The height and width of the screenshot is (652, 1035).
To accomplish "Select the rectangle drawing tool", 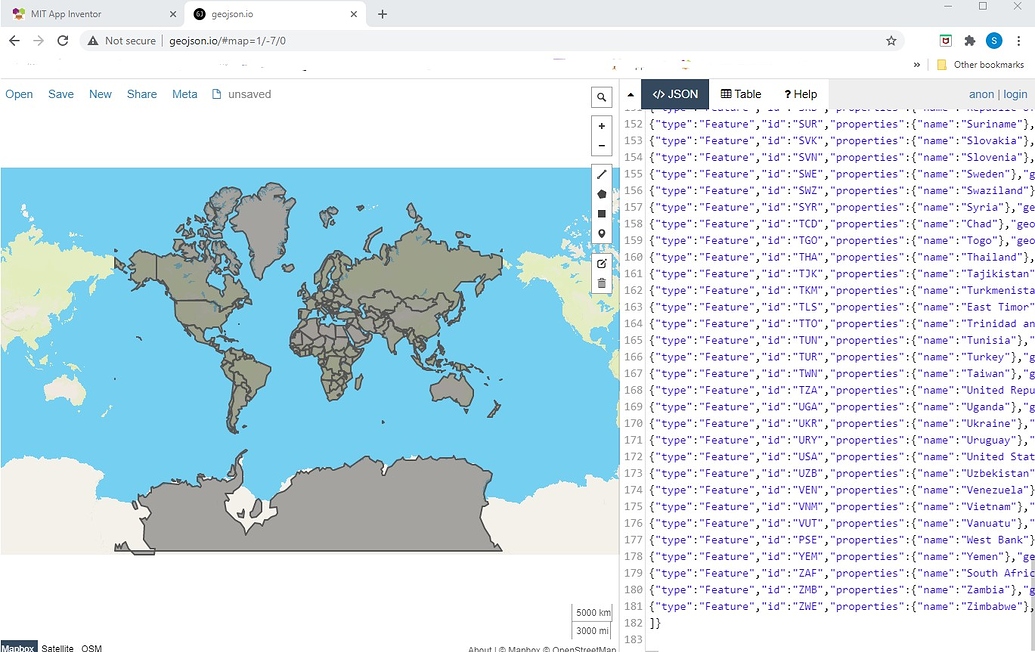I will click(601, 212).
